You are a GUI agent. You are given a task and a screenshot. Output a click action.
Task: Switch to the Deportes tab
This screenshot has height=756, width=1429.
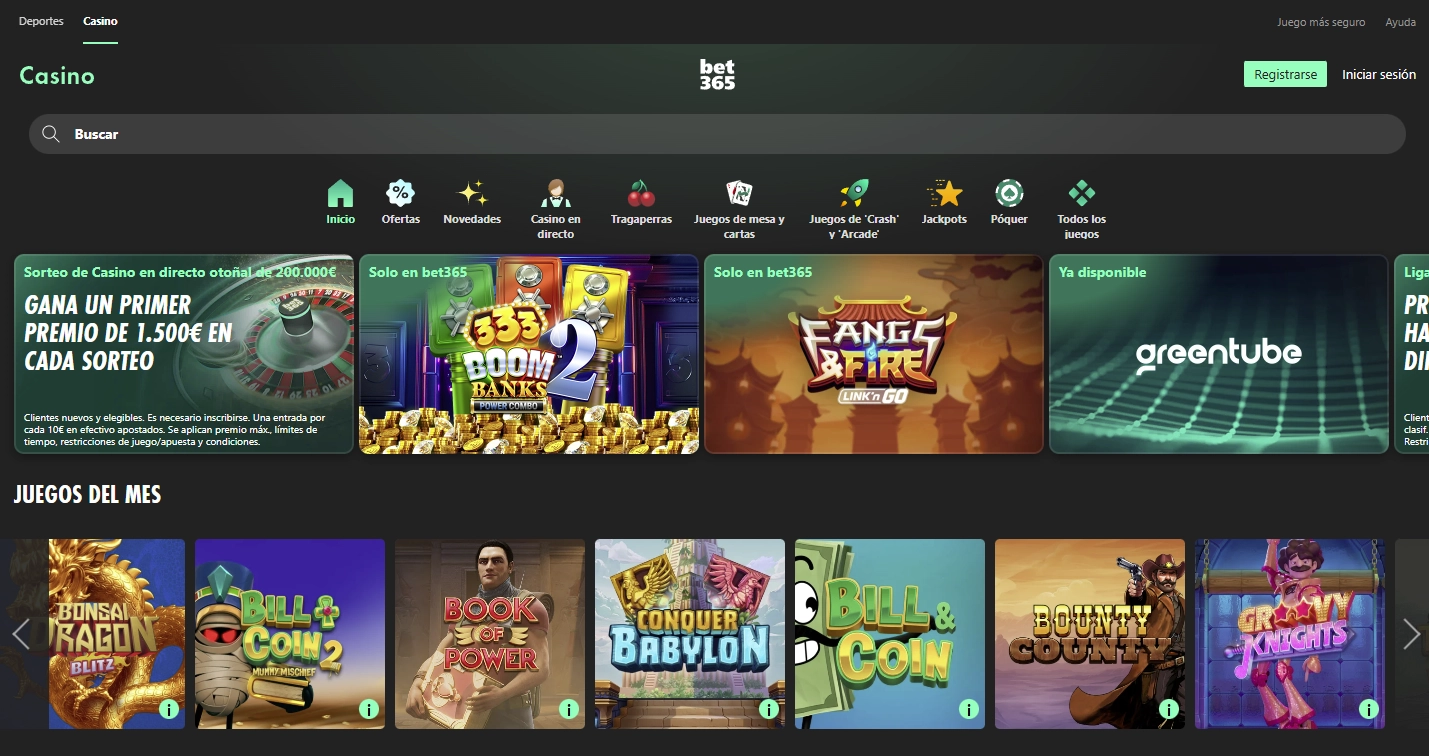pyautogui.click(x=40, y=20)
